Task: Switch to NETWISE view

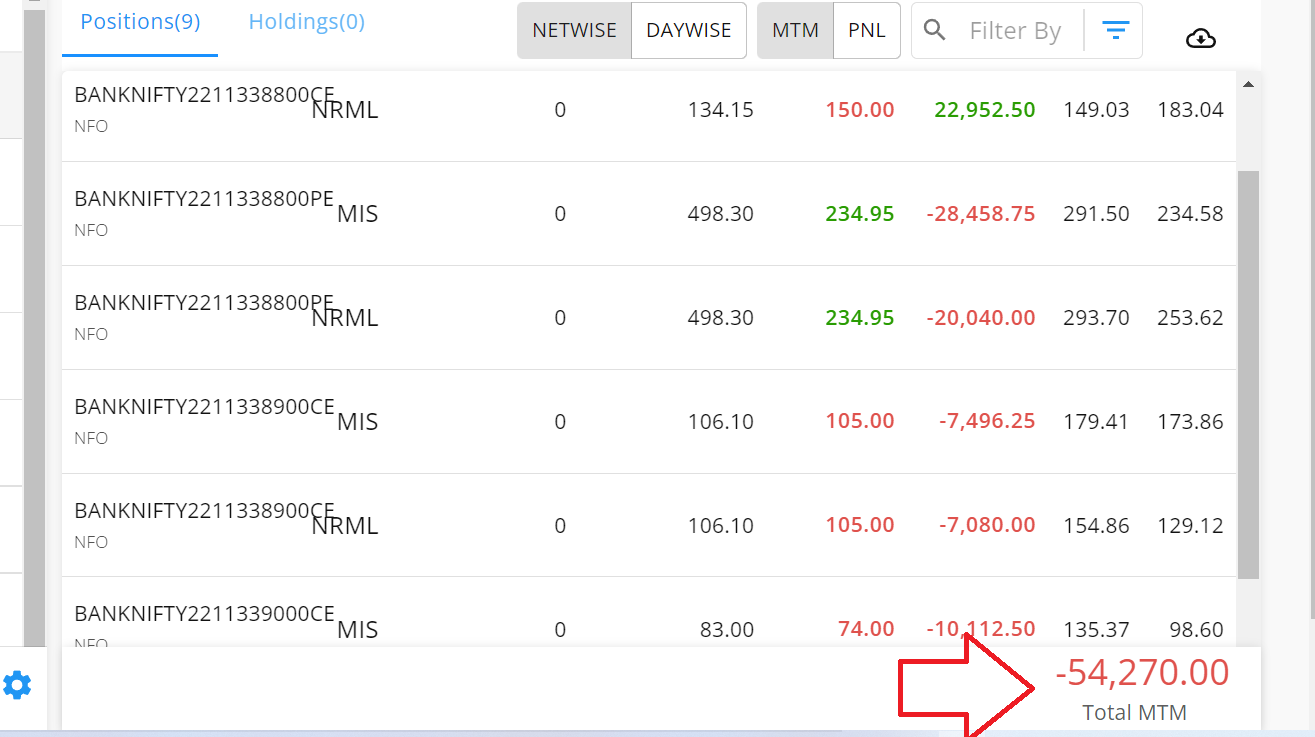Action: pyautogui.click(x=574, y=31)
